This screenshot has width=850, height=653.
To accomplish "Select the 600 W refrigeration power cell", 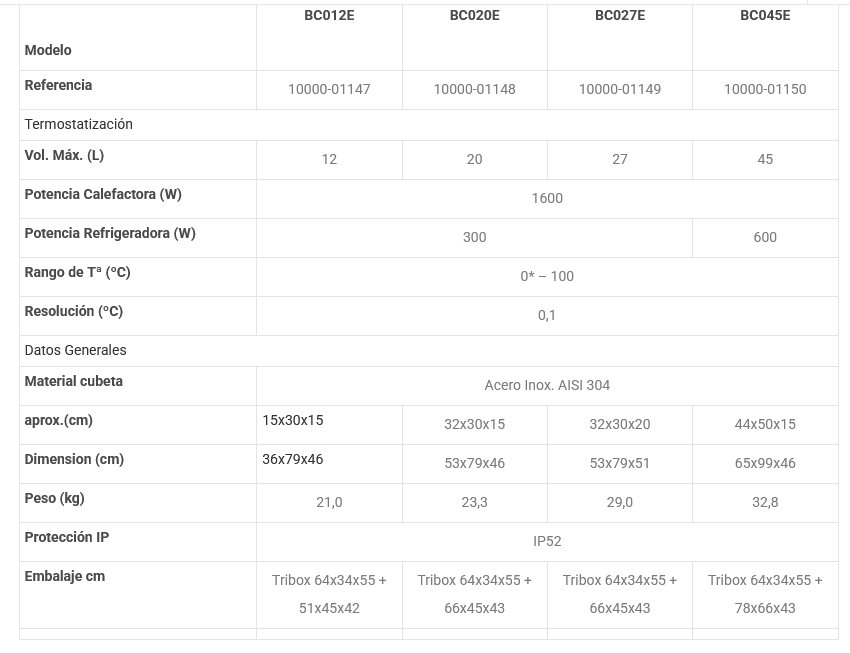I will (x=765, y=238).
